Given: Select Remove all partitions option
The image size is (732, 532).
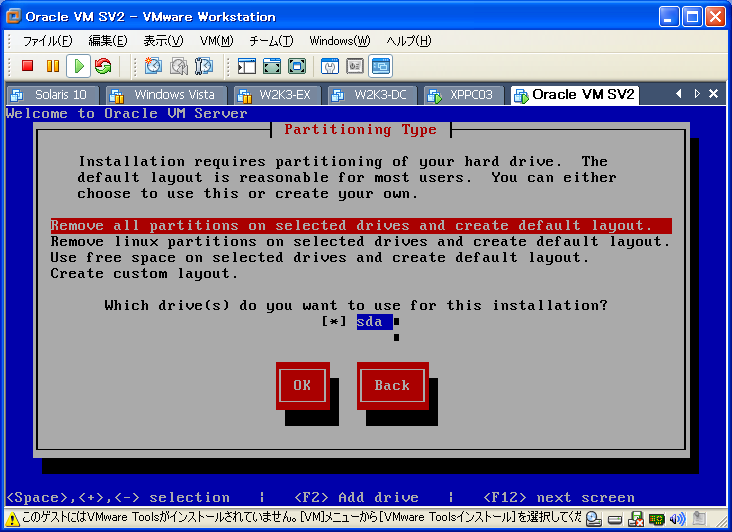Looking at the screenshot, I should 361,225.
